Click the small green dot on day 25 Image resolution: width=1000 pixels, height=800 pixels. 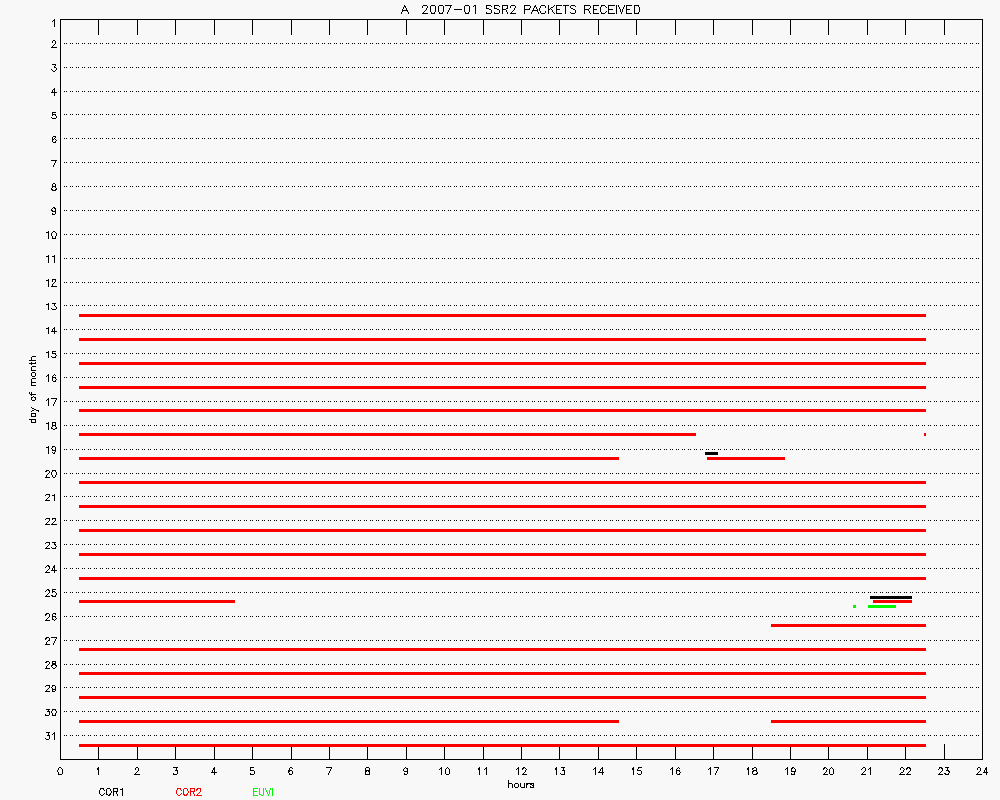[854, 606]
